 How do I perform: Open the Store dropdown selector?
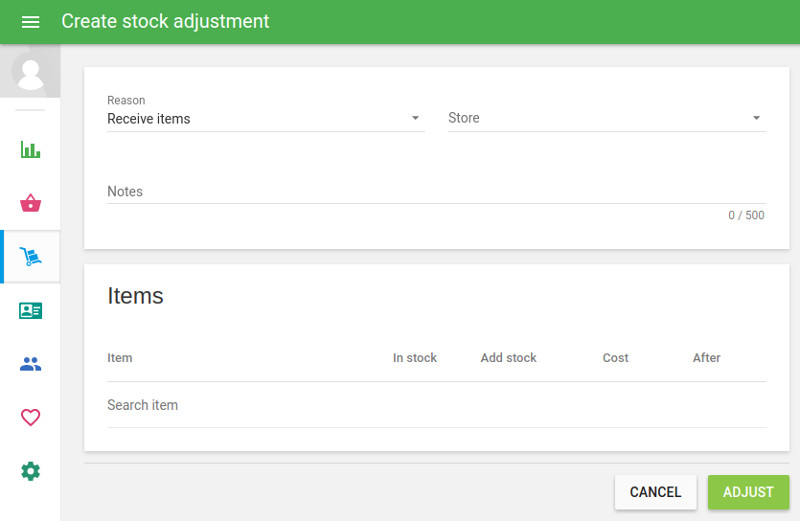click(606, 119)
